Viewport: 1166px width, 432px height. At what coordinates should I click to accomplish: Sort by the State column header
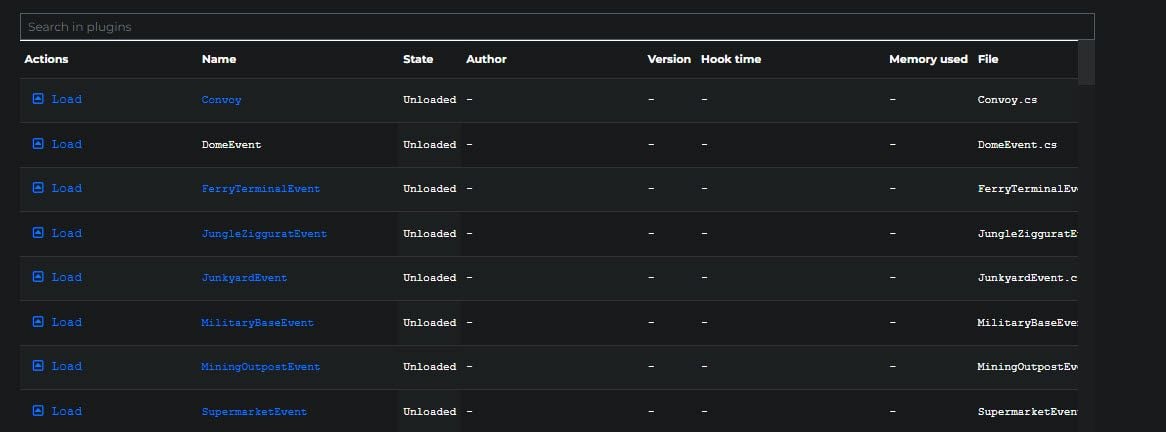coord(418,59)
